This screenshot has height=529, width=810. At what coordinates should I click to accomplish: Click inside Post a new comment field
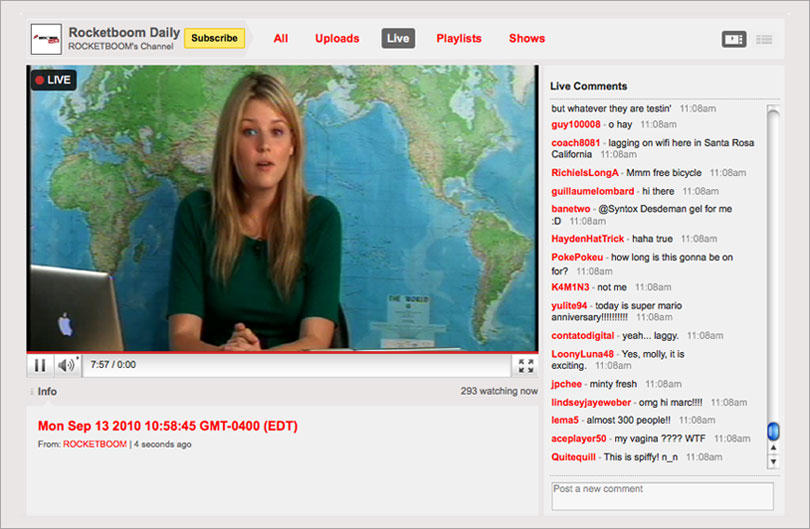(x=662, y=496)
